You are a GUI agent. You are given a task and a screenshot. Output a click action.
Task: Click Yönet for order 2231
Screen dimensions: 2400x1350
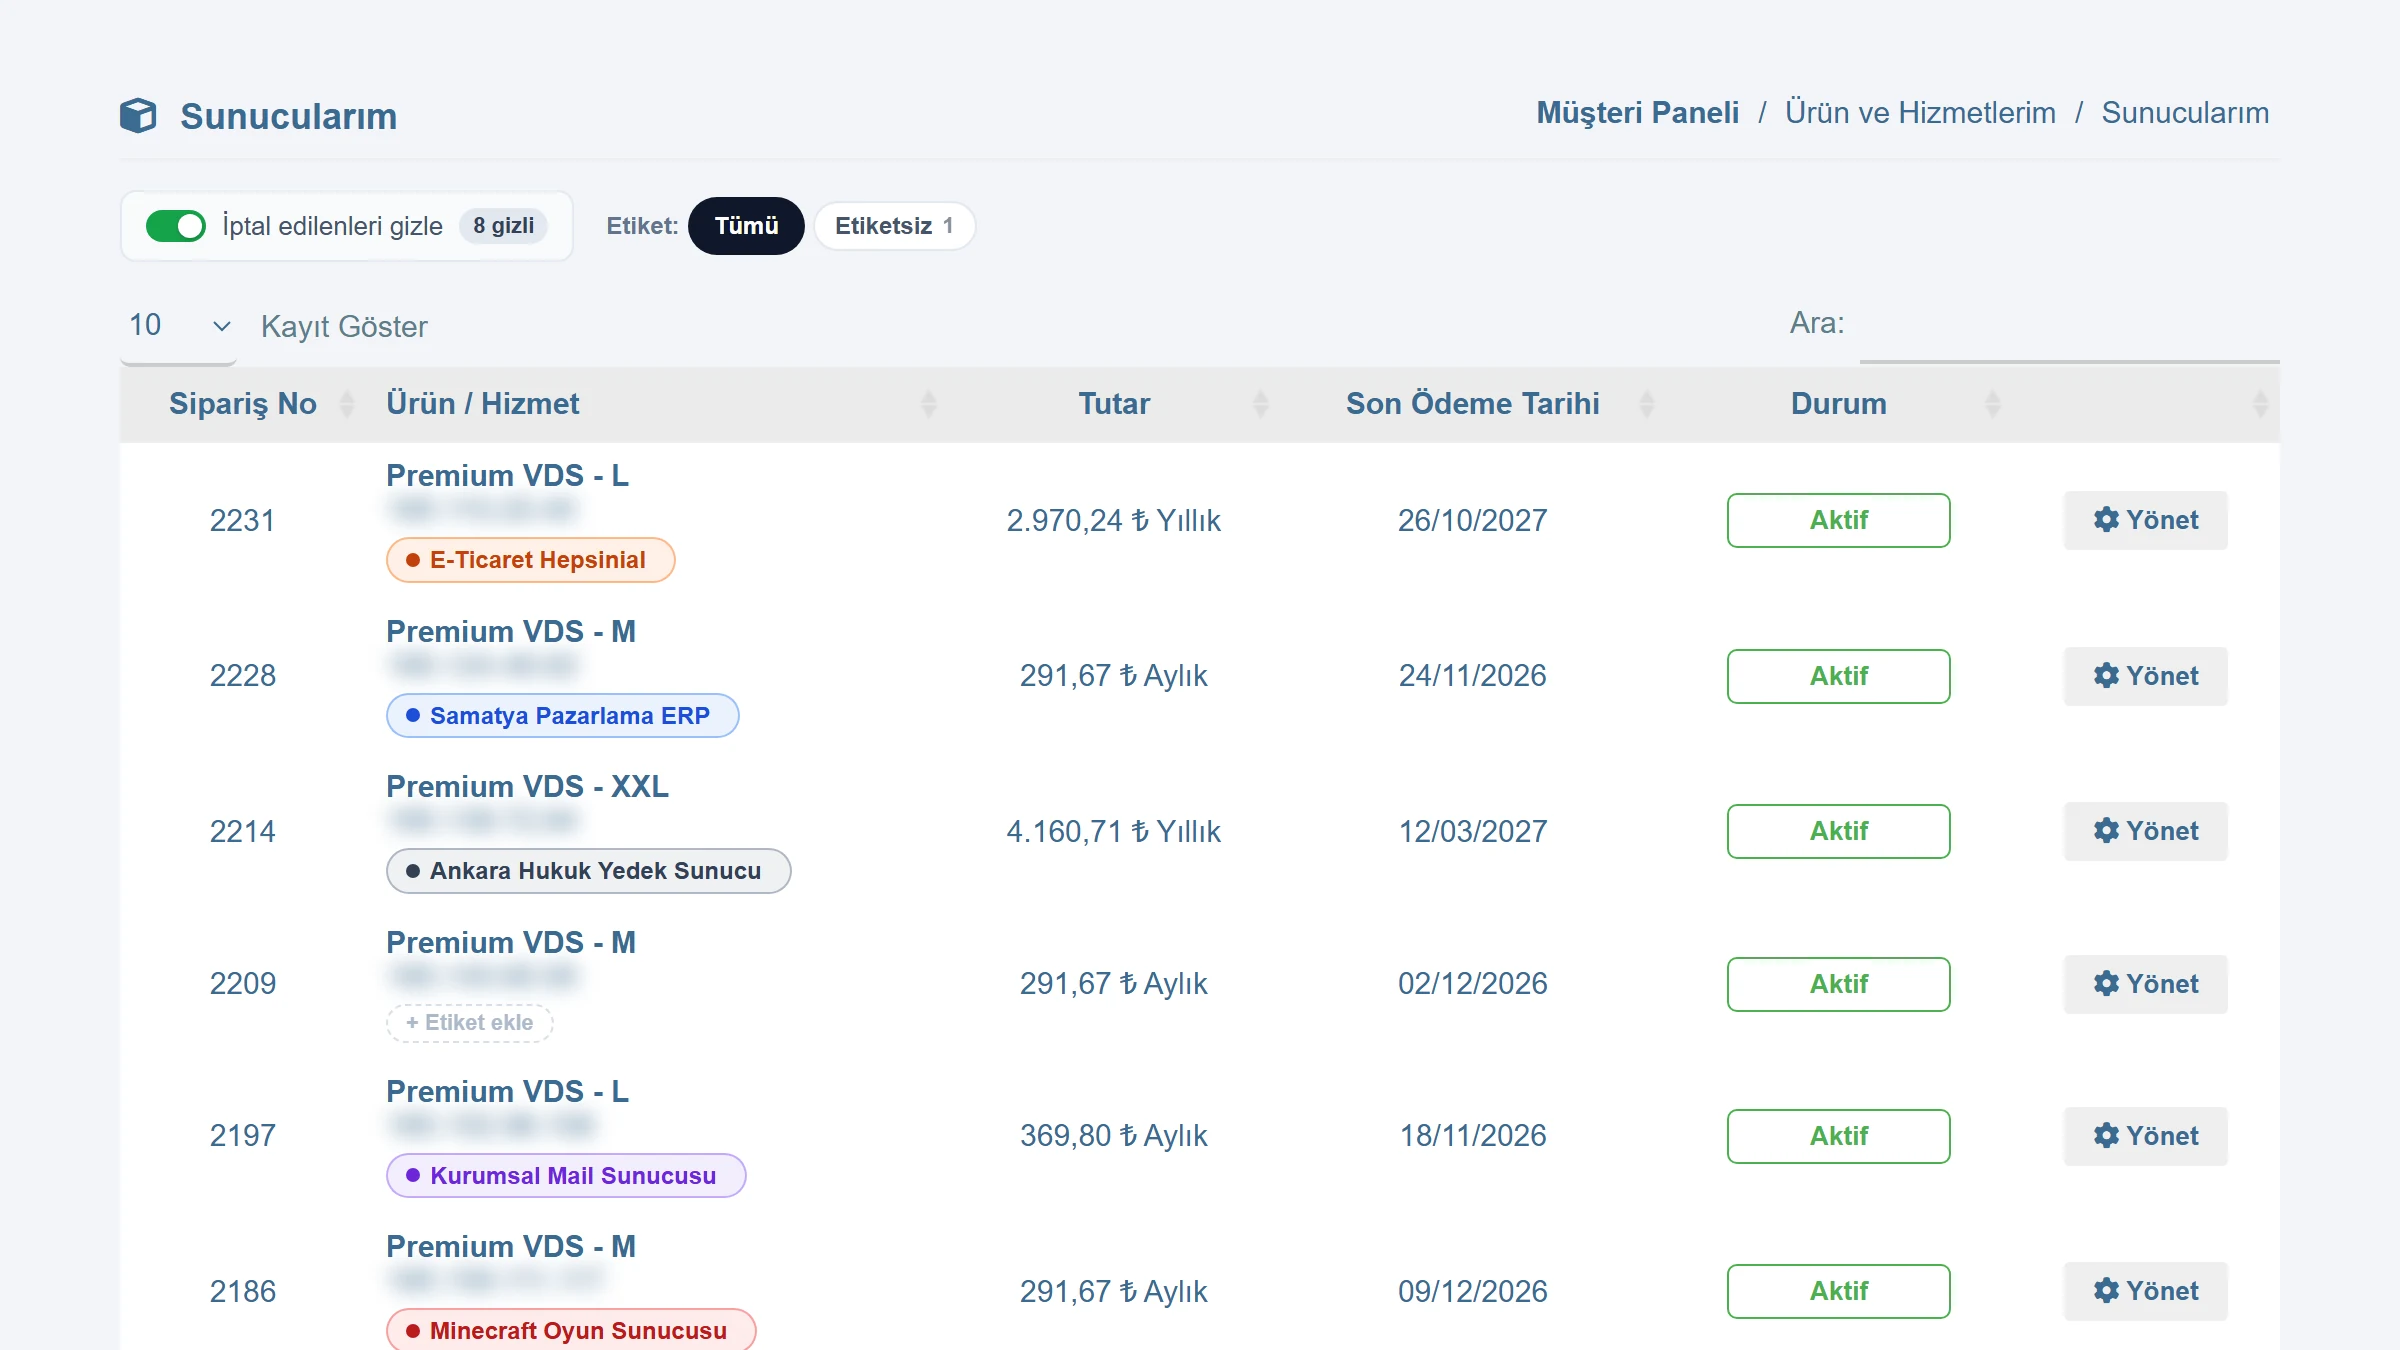coord(2146,520)
